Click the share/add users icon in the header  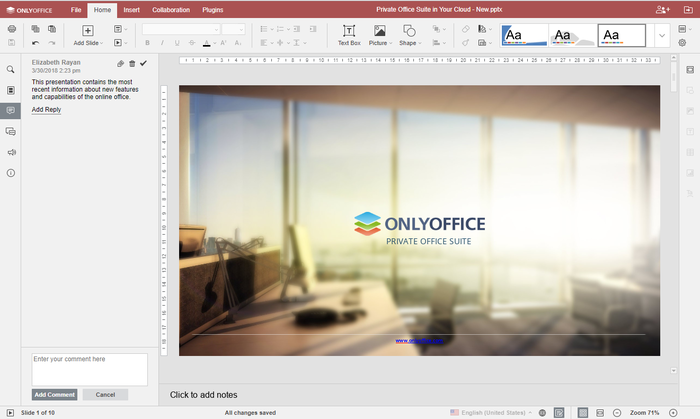(x=662, y=9)
